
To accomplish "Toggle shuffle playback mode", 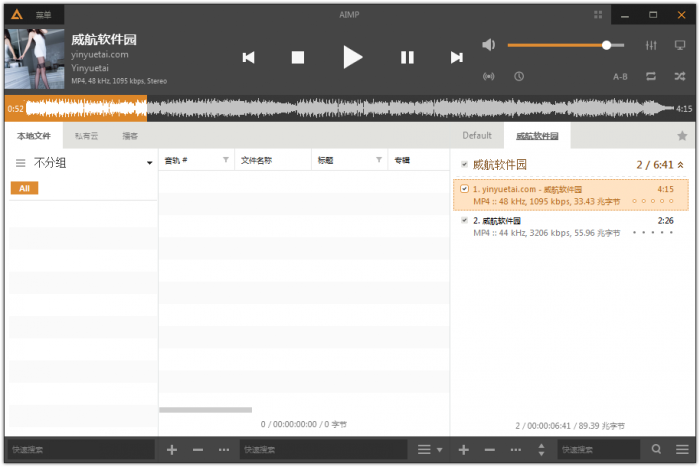I will [x=680, y=76].
